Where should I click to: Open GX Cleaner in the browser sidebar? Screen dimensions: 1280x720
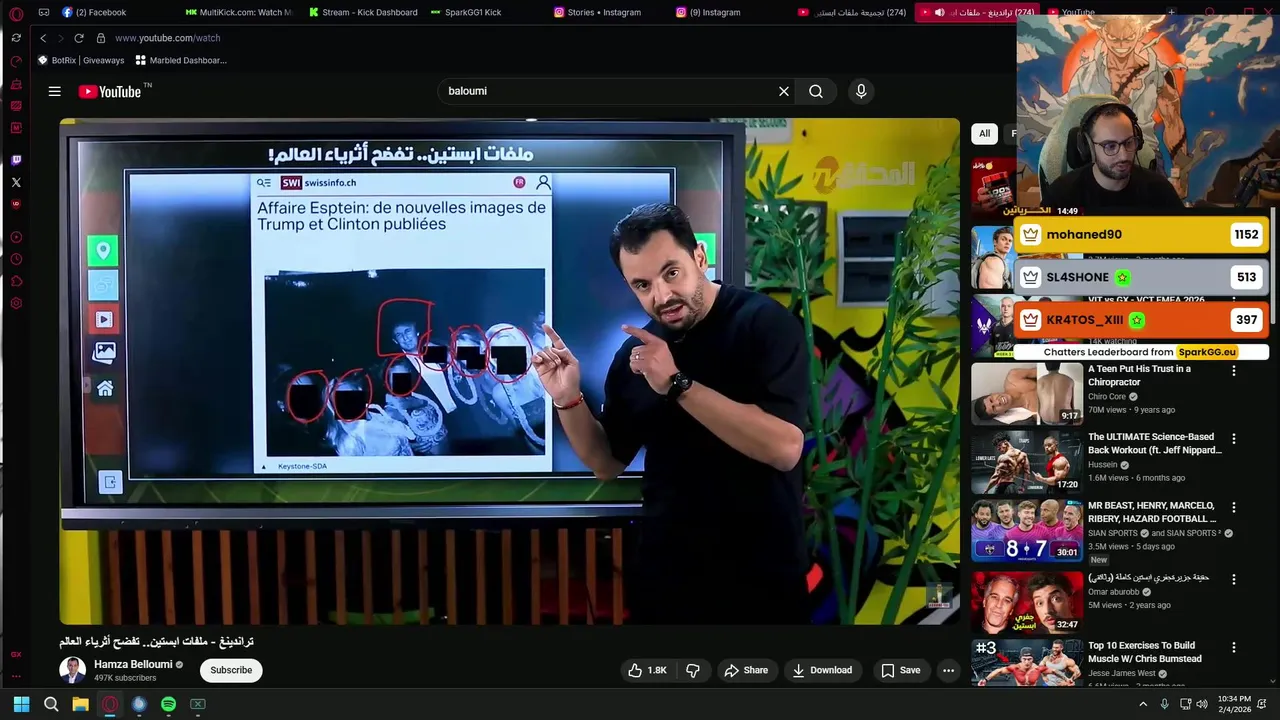pos(16,83)
